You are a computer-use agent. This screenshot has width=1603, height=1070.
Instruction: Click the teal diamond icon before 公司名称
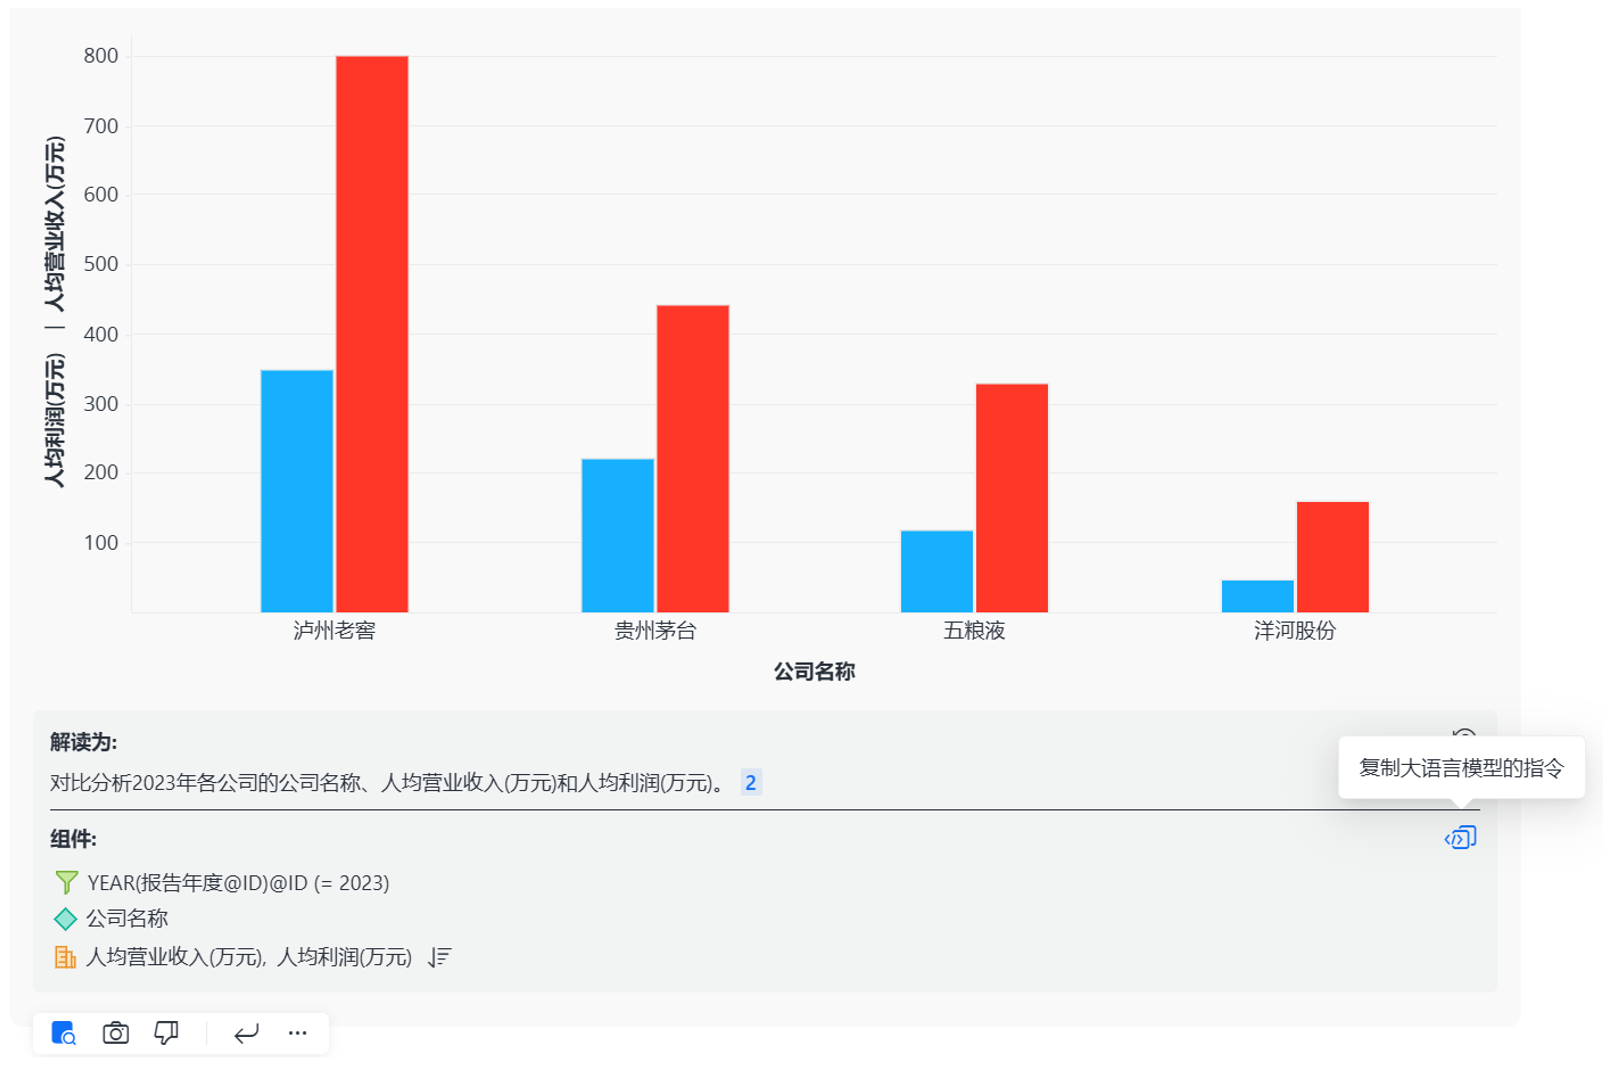pyautogui.click(x=64, y=918)
